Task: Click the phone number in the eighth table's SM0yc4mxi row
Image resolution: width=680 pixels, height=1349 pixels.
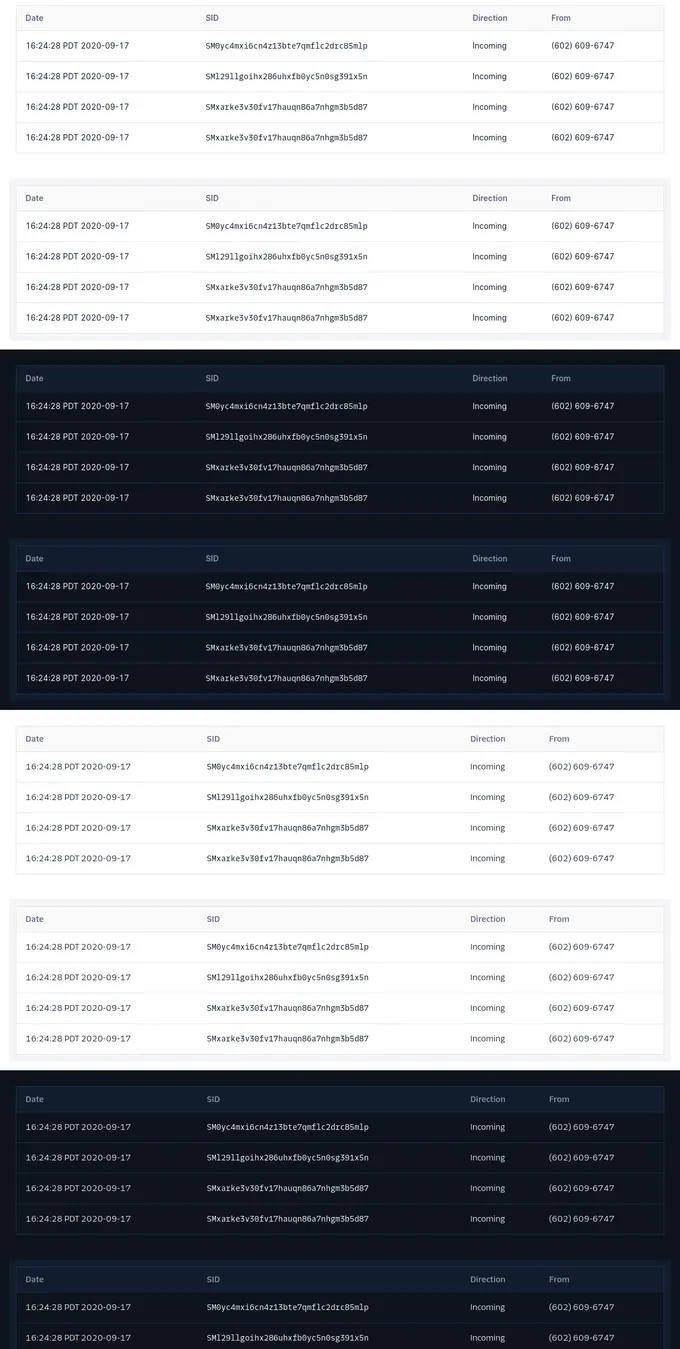Action: [x=582, y=1307]
